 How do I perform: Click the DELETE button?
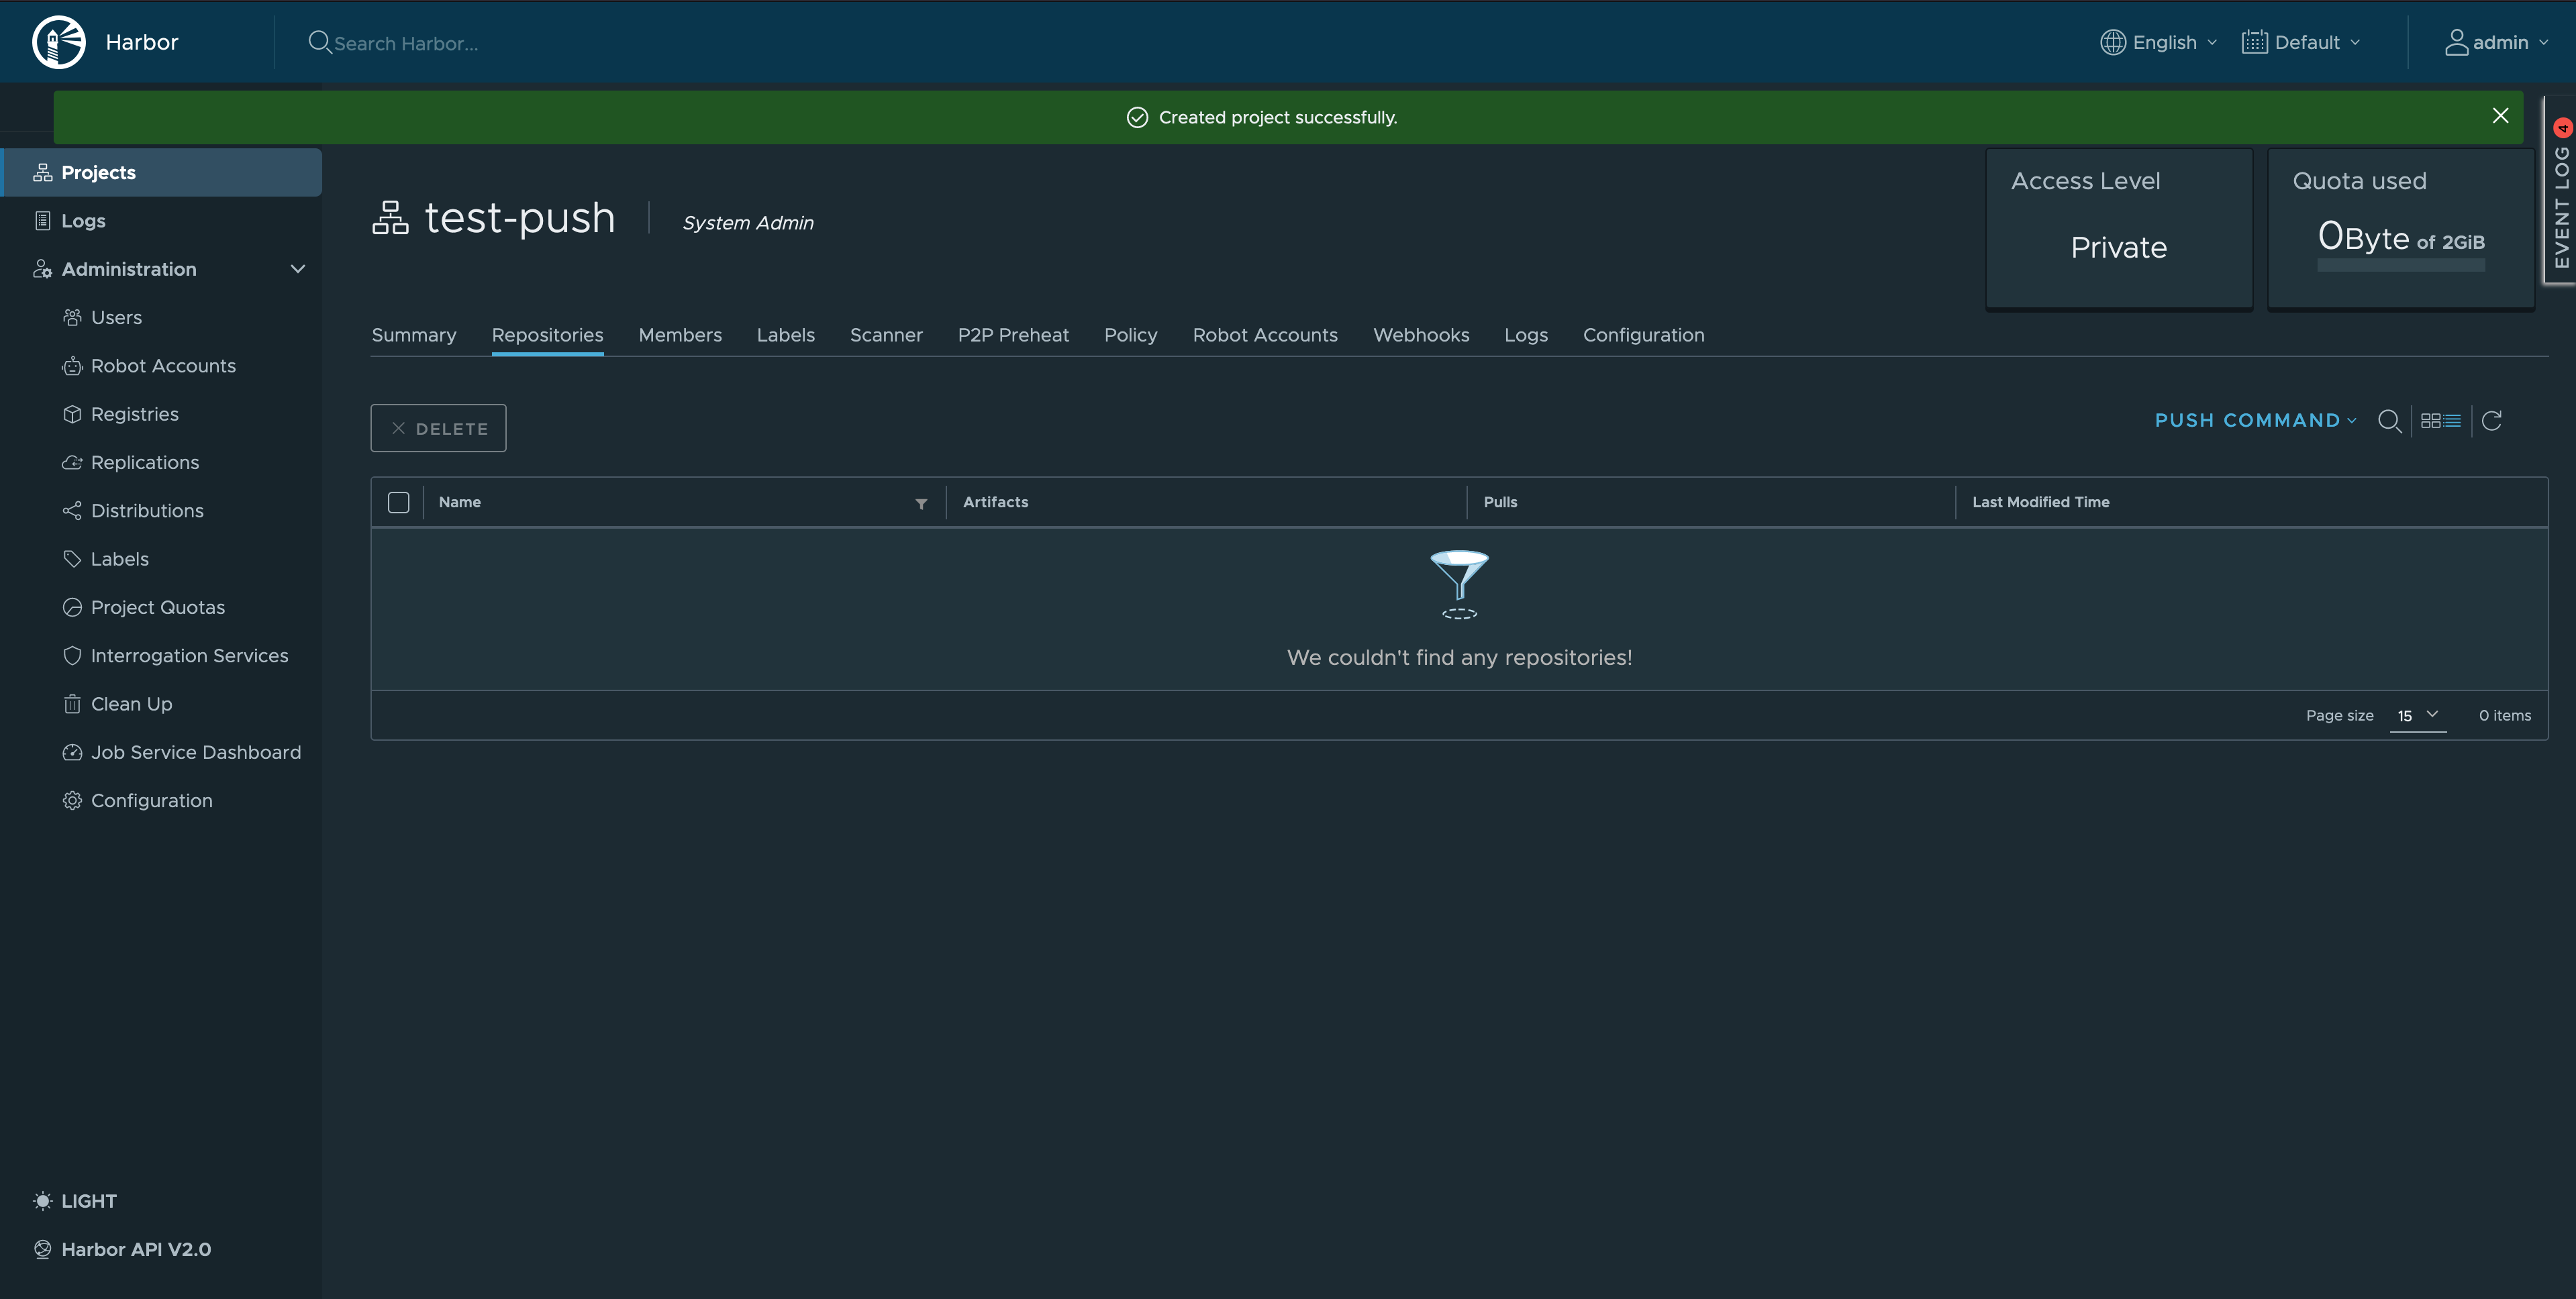[x=438, y=428]
